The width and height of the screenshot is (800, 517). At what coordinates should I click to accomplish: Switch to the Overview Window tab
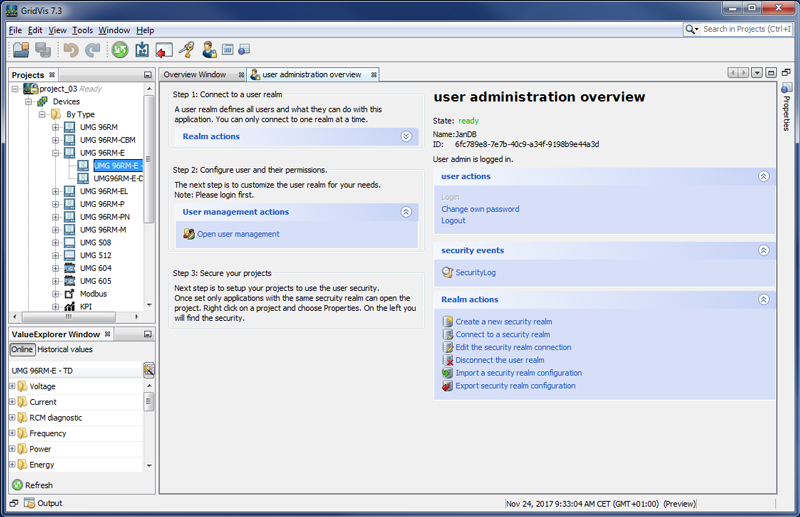(195, 75)
